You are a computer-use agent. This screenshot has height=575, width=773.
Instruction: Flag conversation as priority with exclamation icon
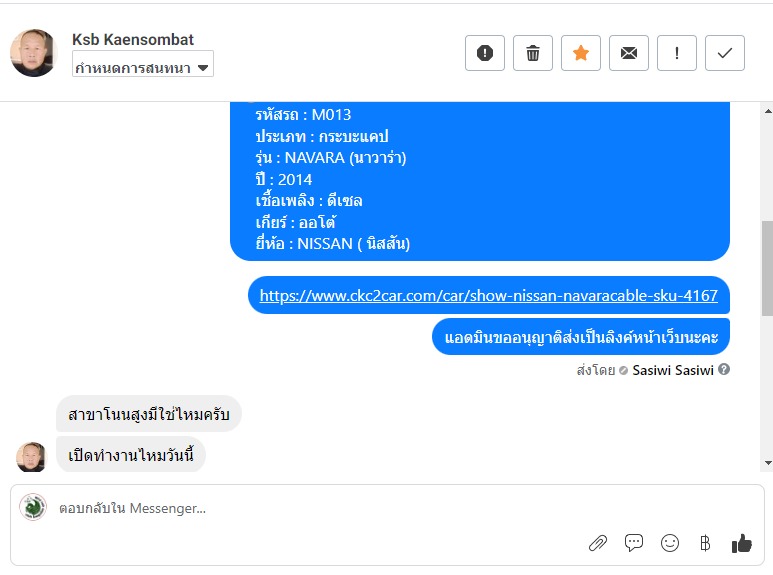pos(676,53)
